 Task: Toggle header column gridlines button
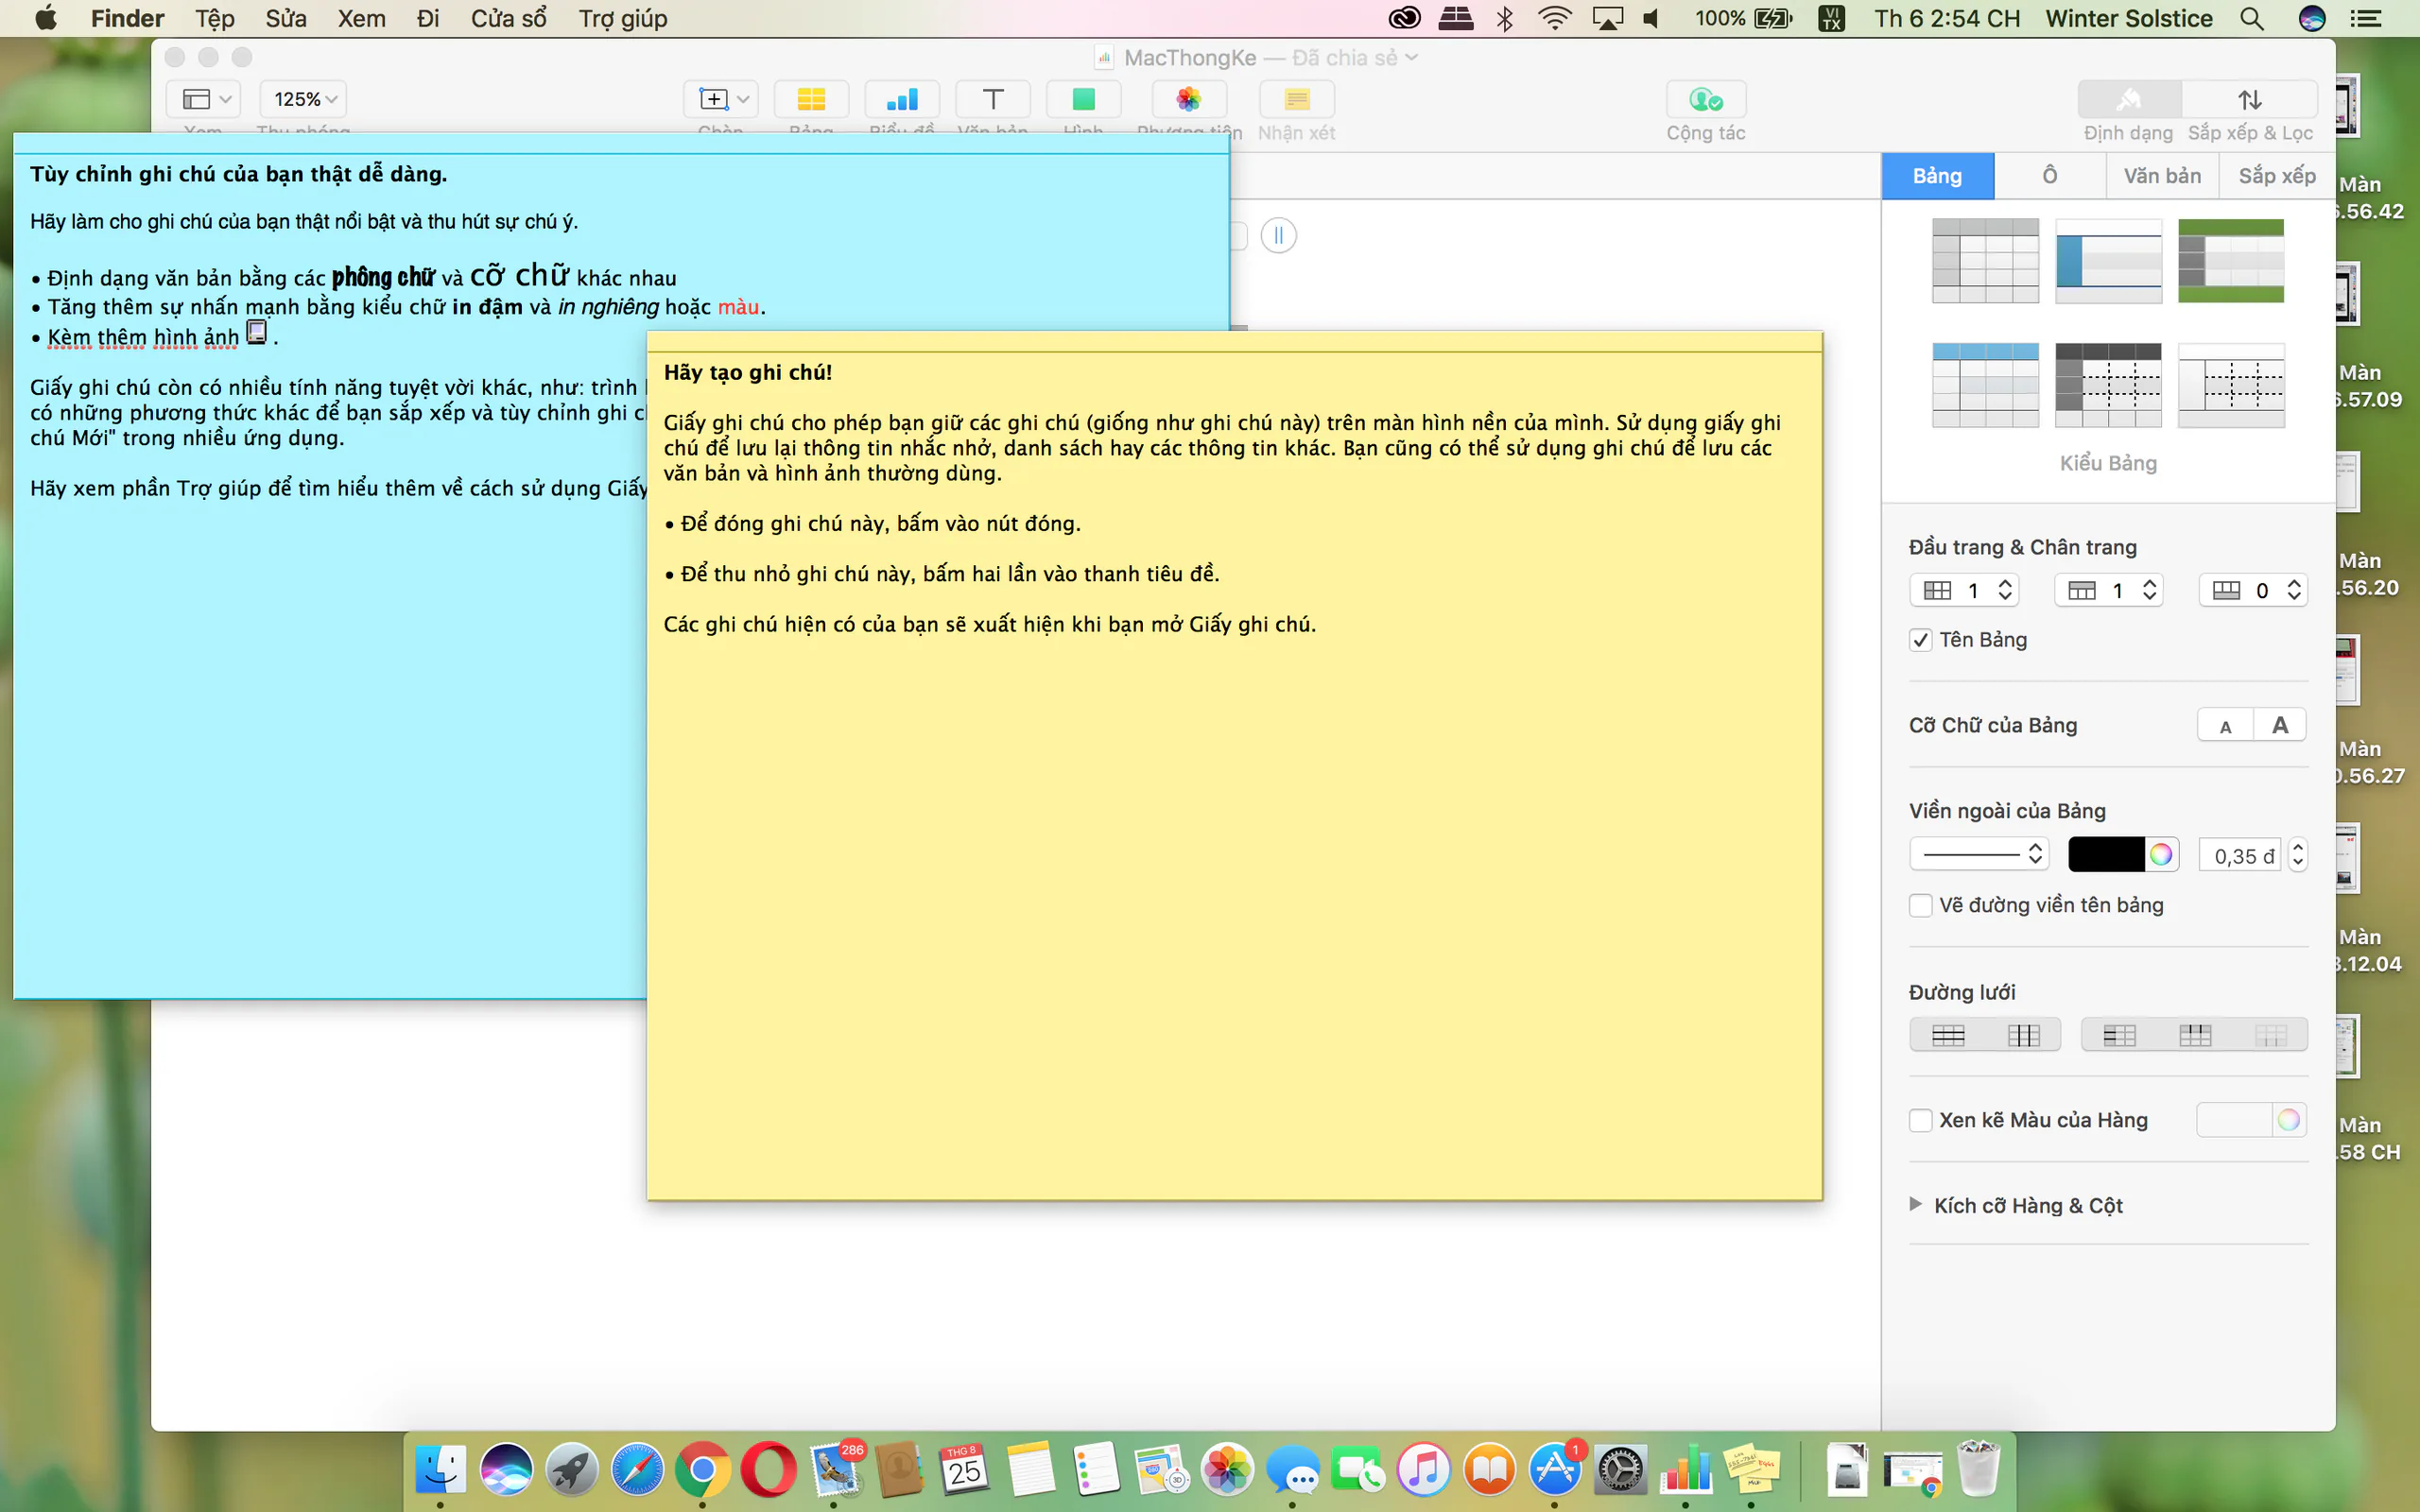click(2119, 1035)
